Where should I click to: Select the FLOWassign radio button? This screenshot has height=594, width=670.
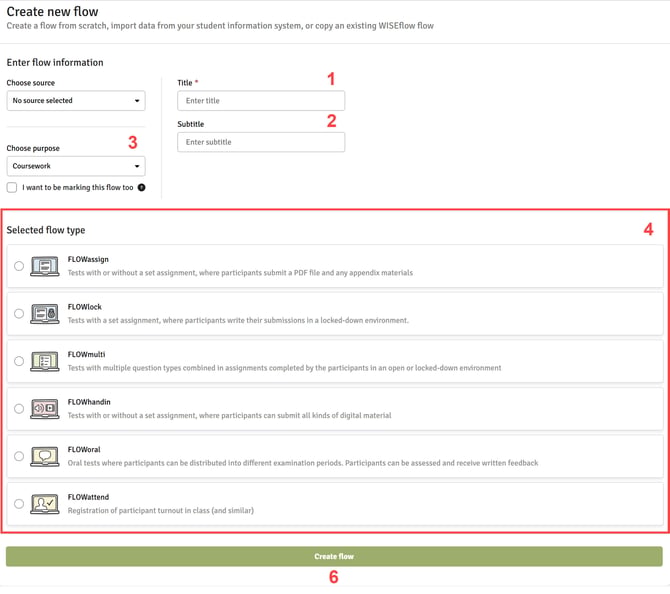[x=19, y=266]
